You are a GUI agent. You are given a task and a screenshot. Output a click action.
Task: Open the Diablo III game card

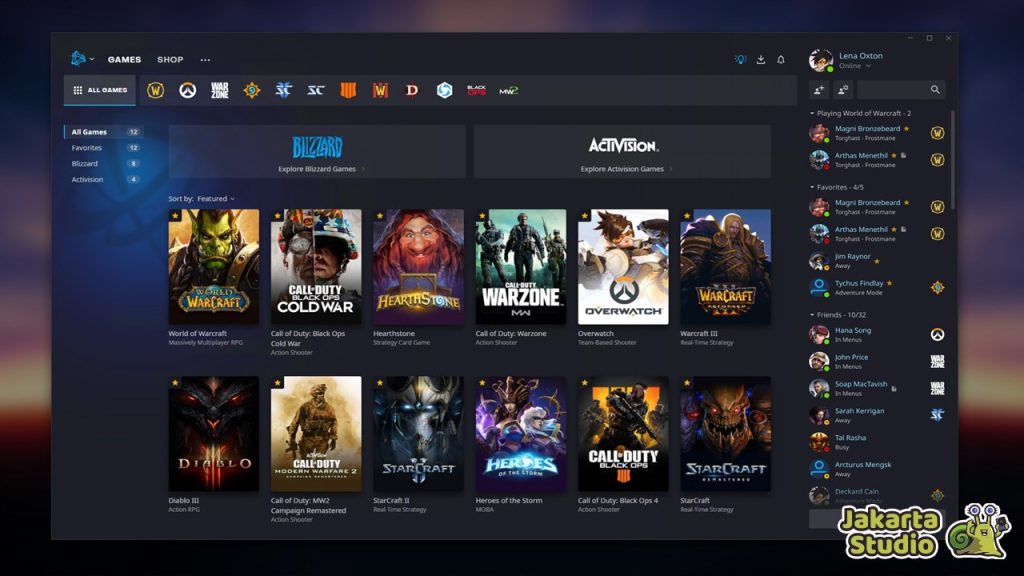[x=214, y=434]
